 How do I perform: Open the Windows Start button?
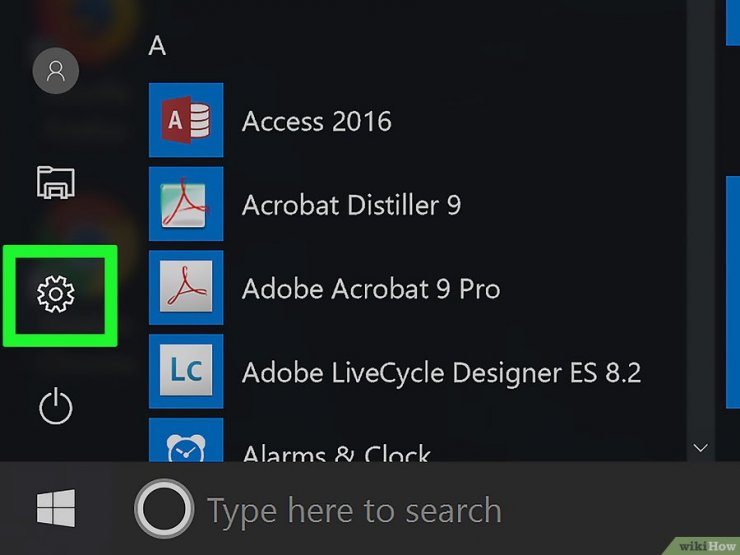click(x=56, y=508)
